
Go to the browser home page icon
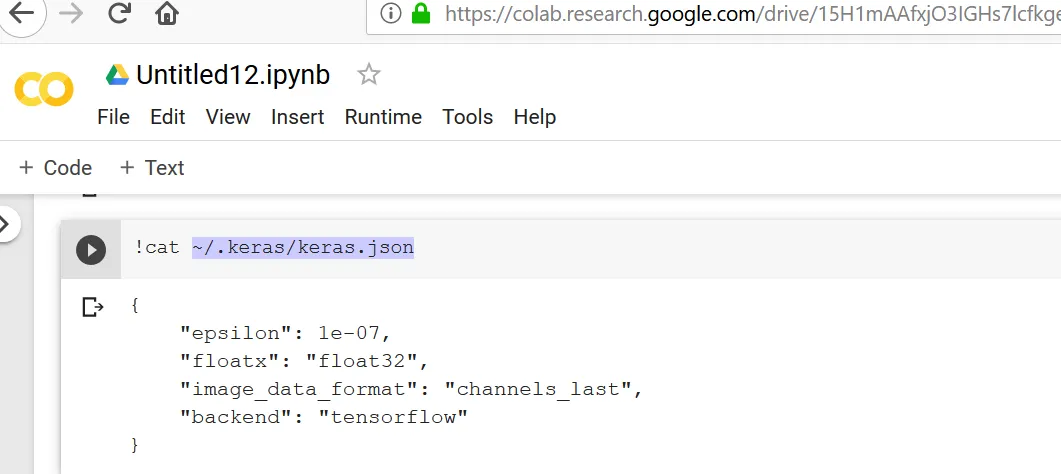(167, 13)
